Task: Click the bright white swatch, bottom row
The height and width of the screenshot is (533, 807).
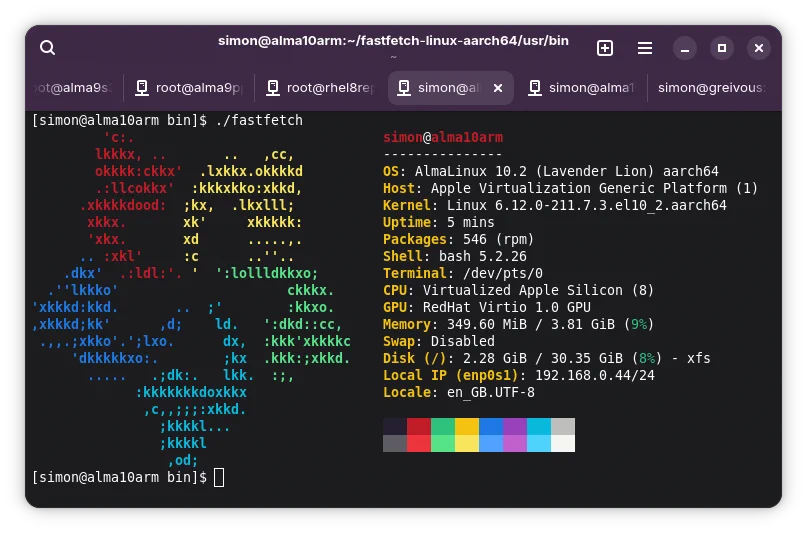Action: 563,443
